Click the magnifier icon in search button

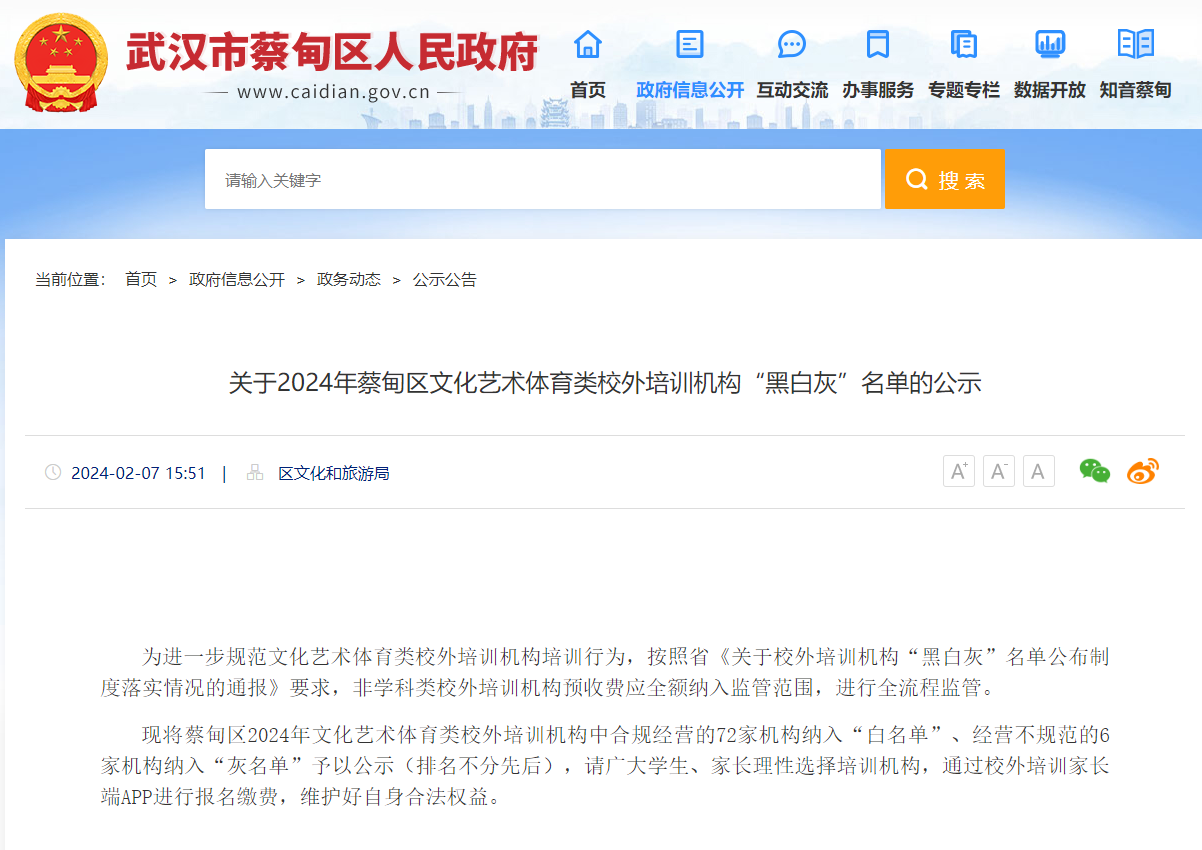coord(917,179)
